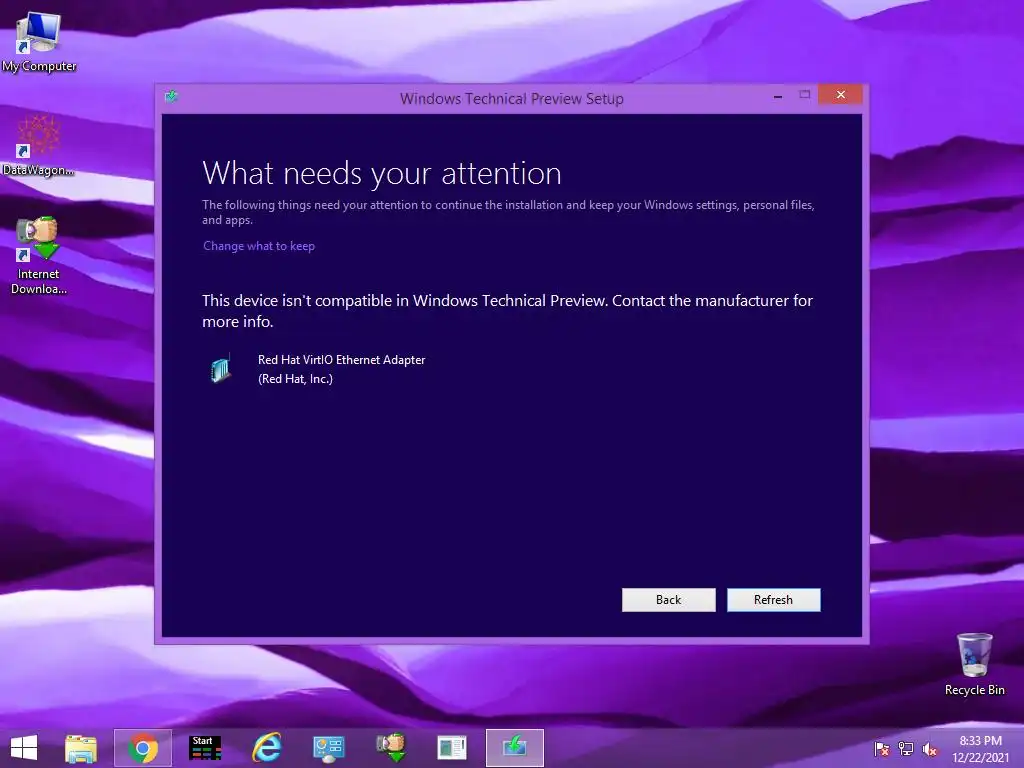Click the Setup window title icon

tap(172, 97)
